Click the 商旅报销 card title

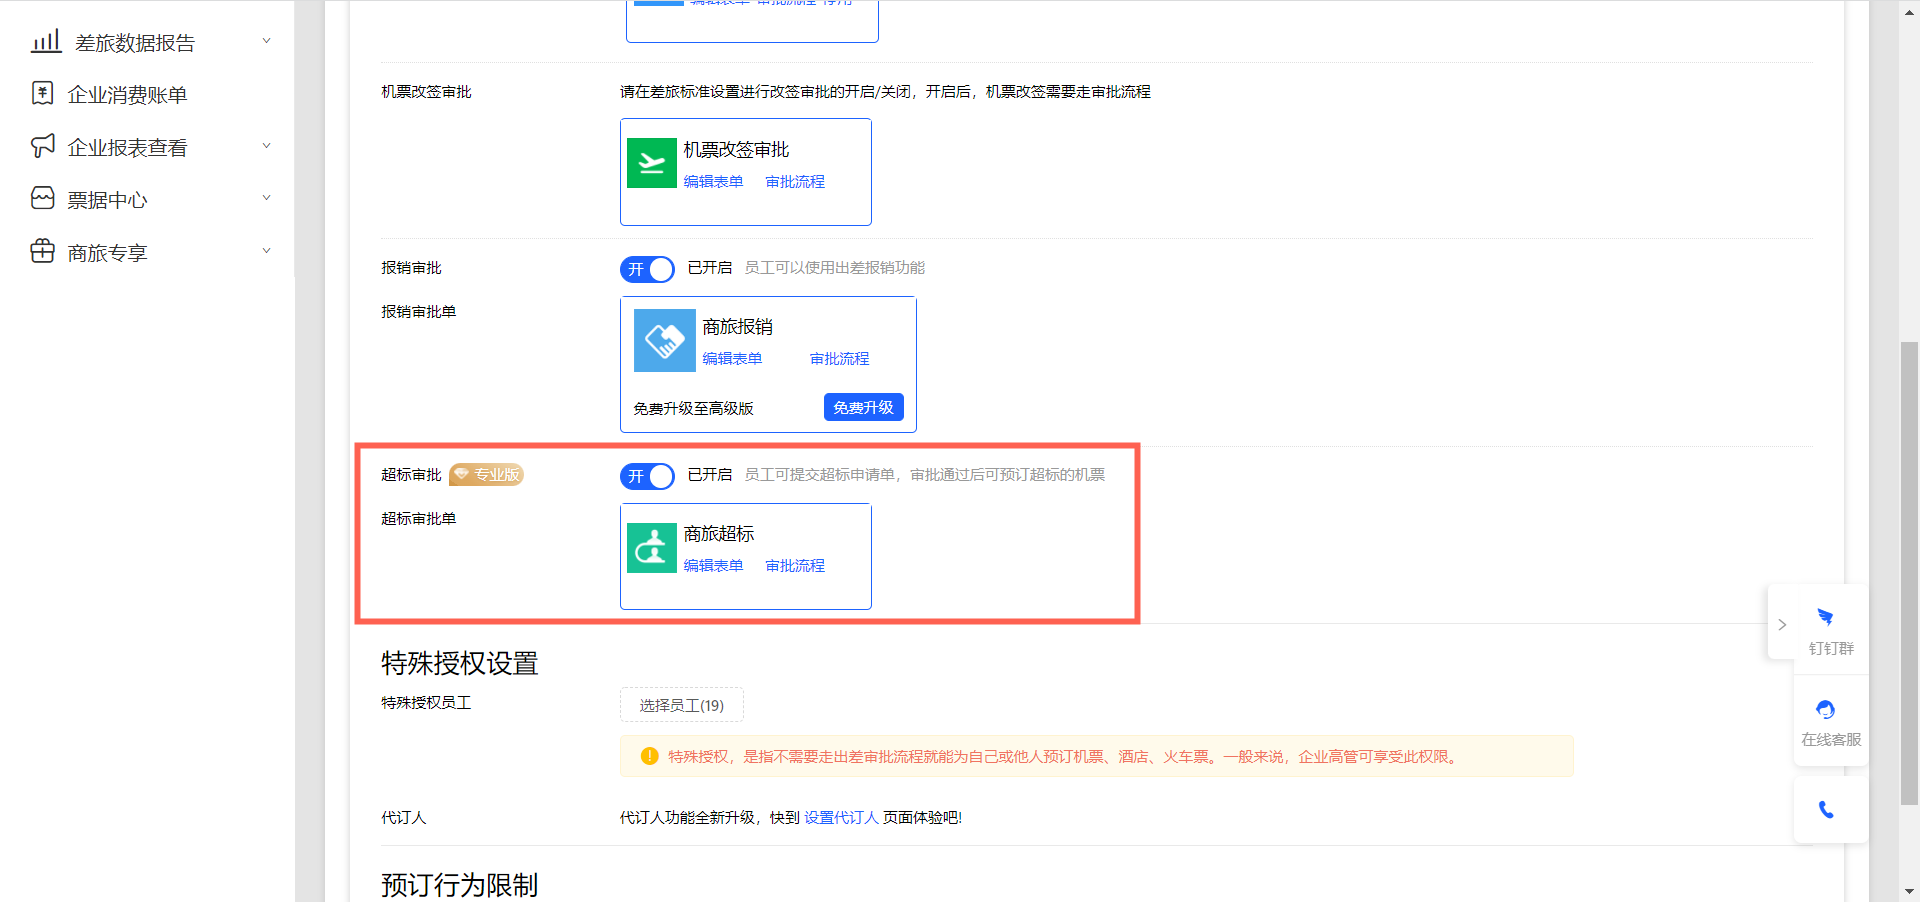tap(737, 327)
